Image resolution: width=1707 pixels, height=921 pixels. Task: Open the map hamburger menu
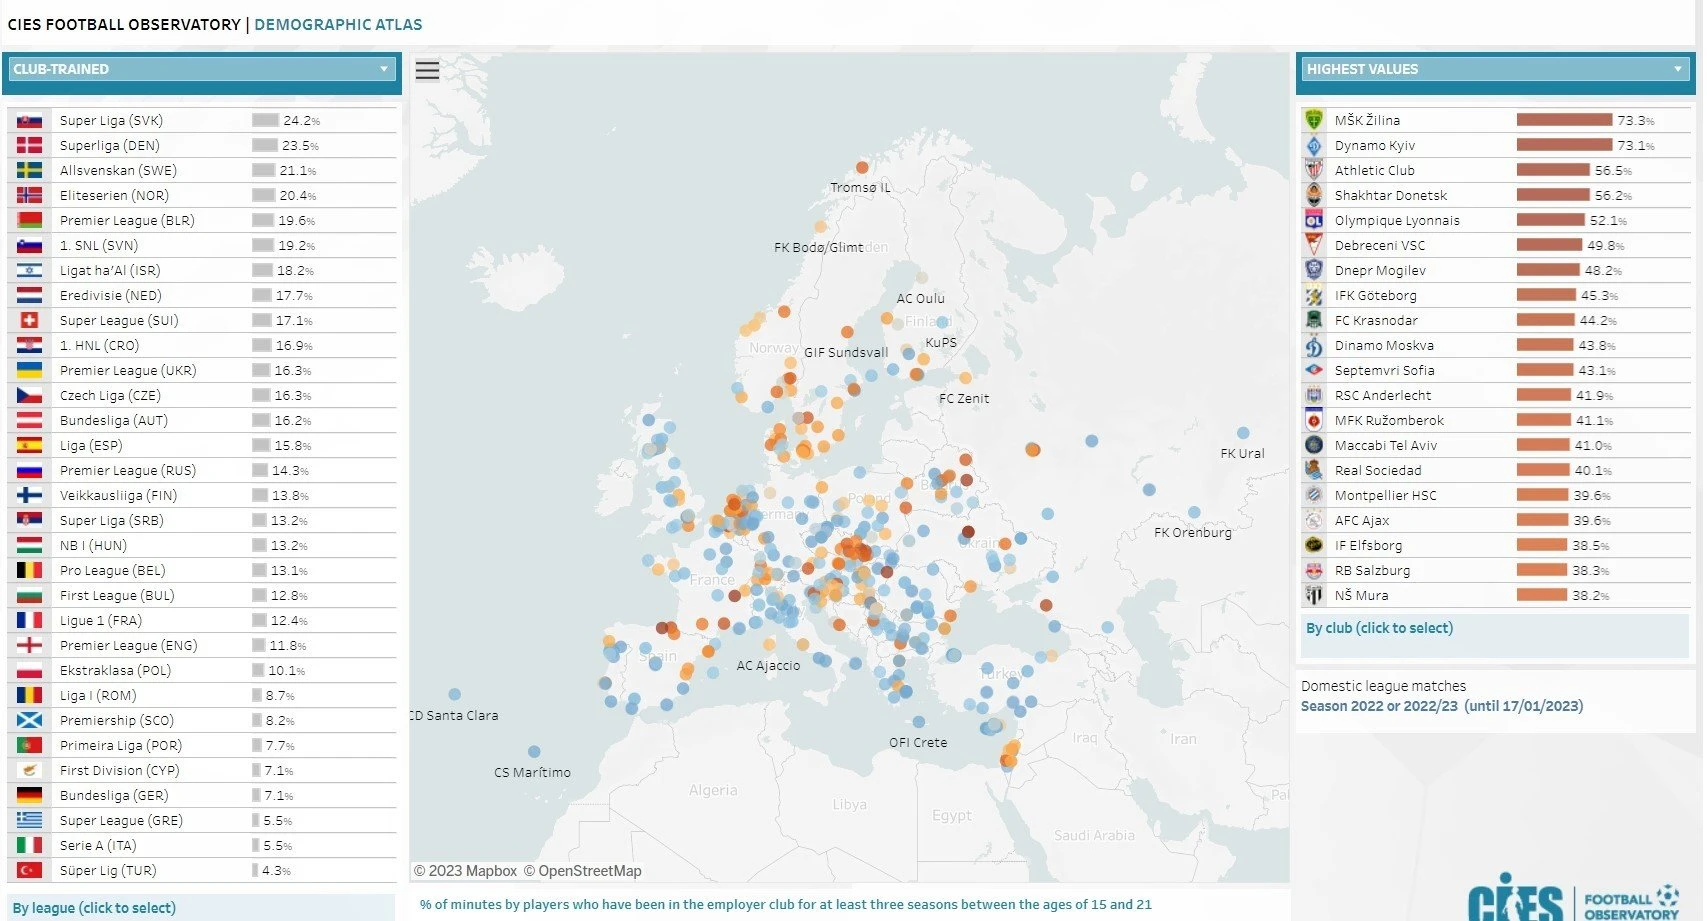pos(427,70)
